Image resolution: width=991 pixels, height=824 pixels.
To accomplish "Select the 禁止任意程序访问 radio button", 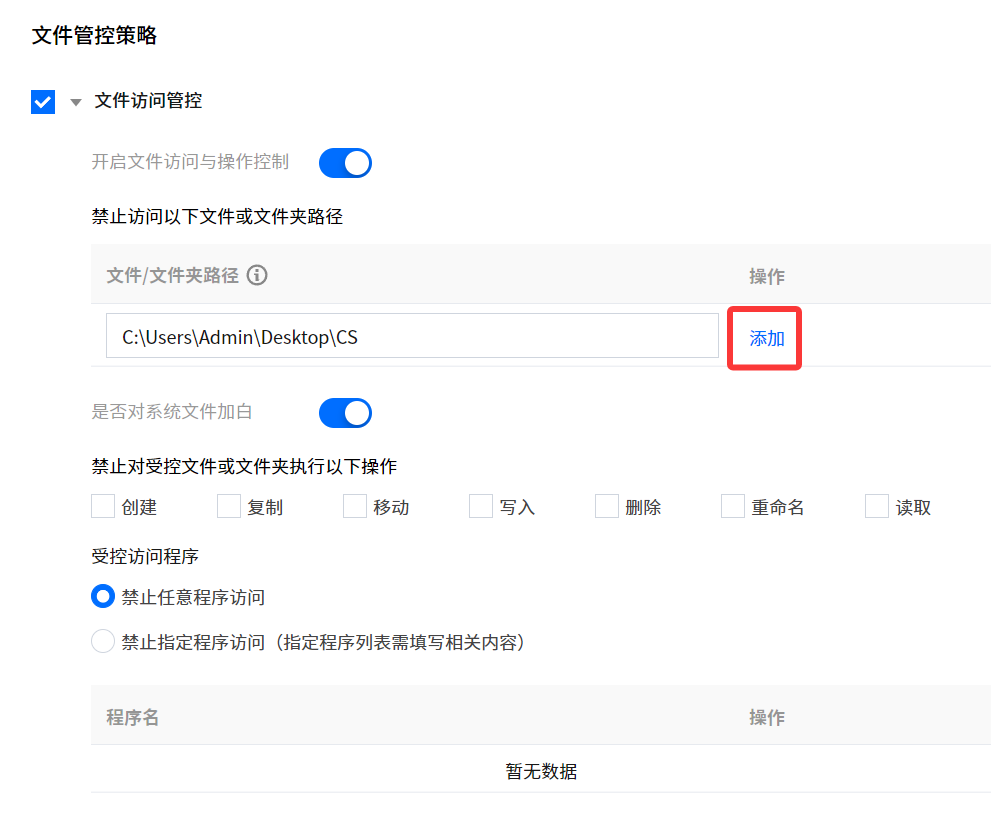I will click(103, 597).
